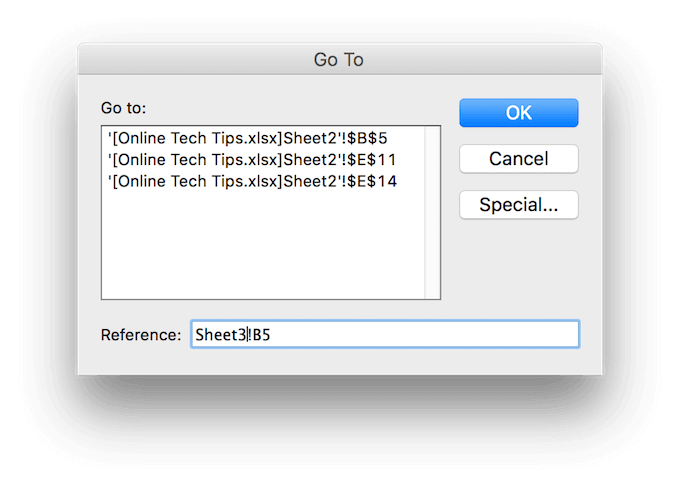Click "$E$11" at the end of the second entry

pos(376,160)
